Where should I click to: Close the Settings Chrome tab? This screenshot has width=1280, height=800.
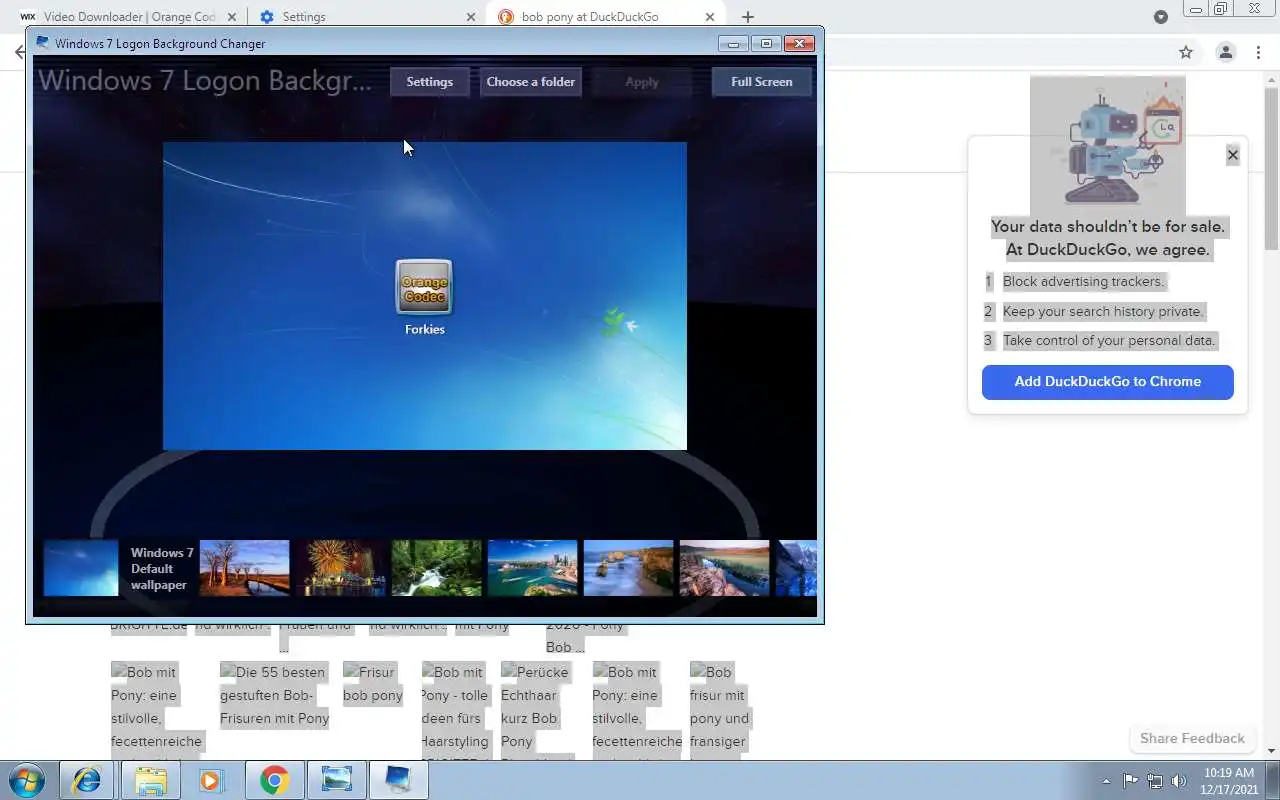(x=472, y=17)
